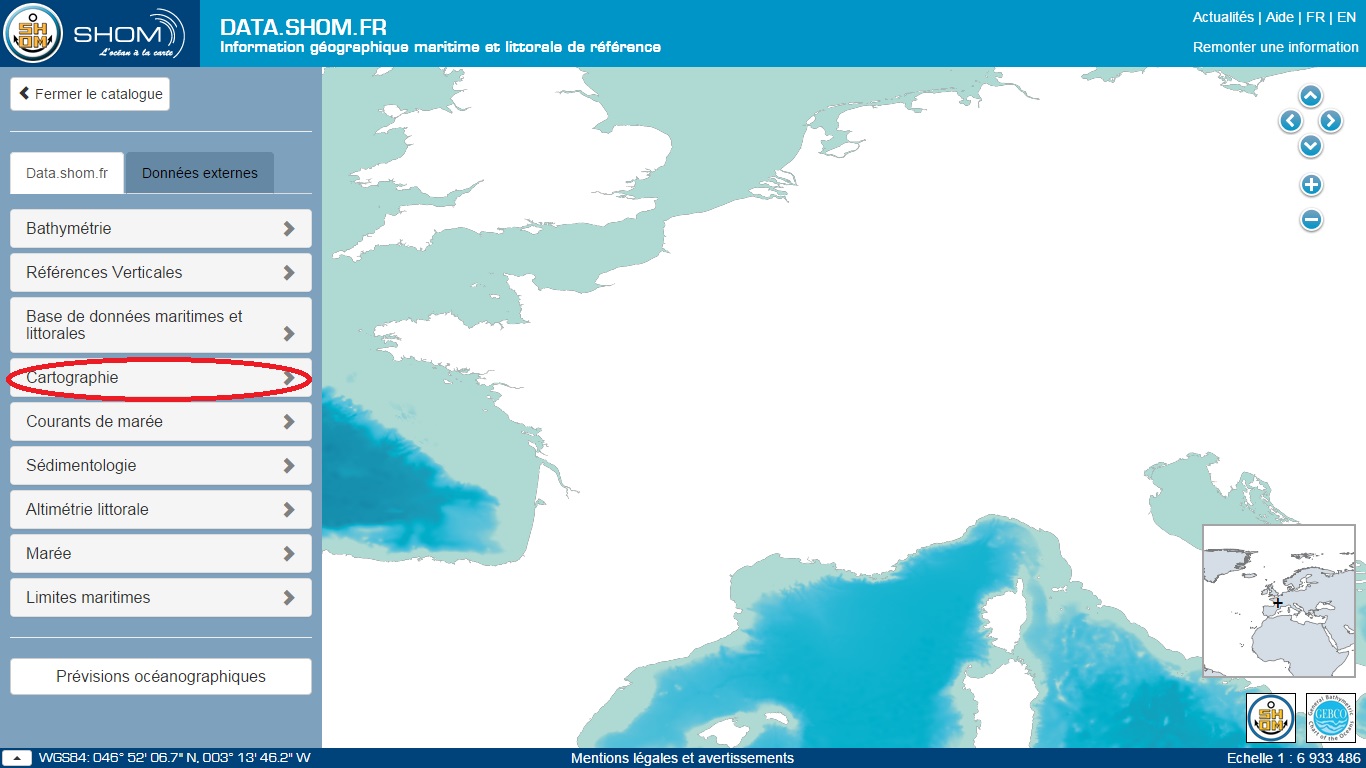
Task: Click the overview minimap thumbnail
Action: 1278,601
